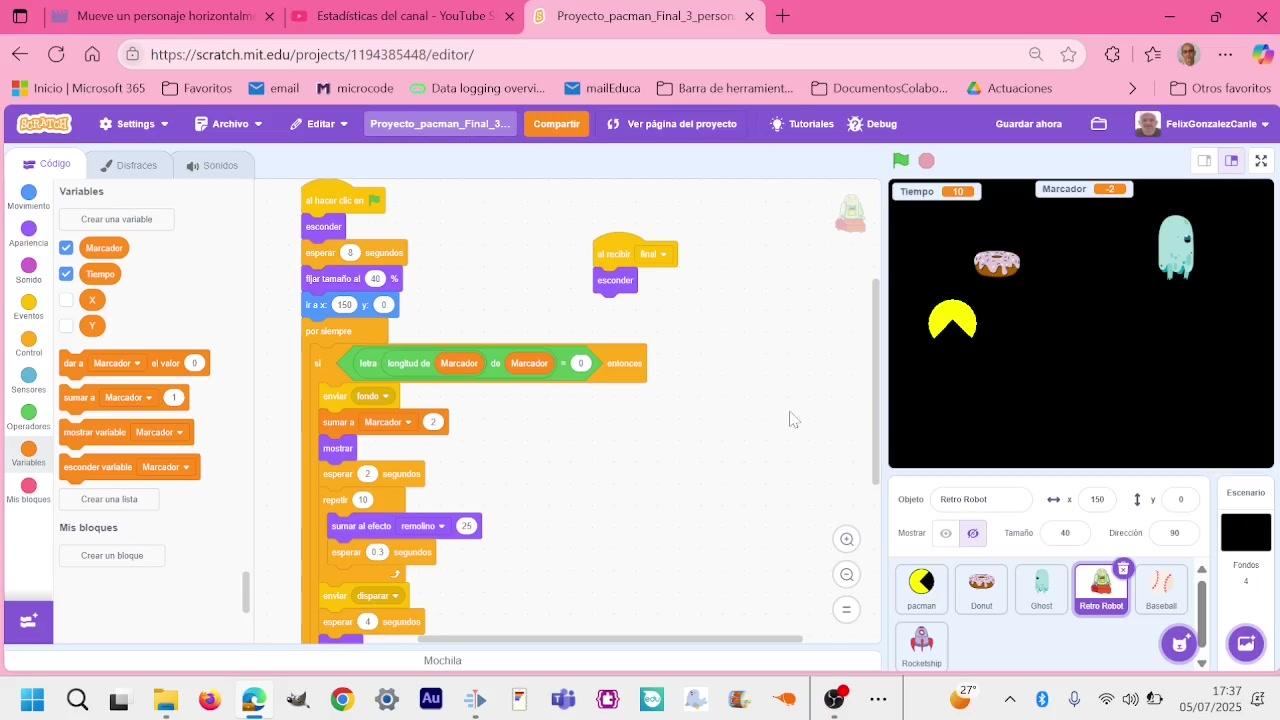Select the Sensores block category
Image resolution: width=1280 pixels, height=720 pixels.
(29, 381)
